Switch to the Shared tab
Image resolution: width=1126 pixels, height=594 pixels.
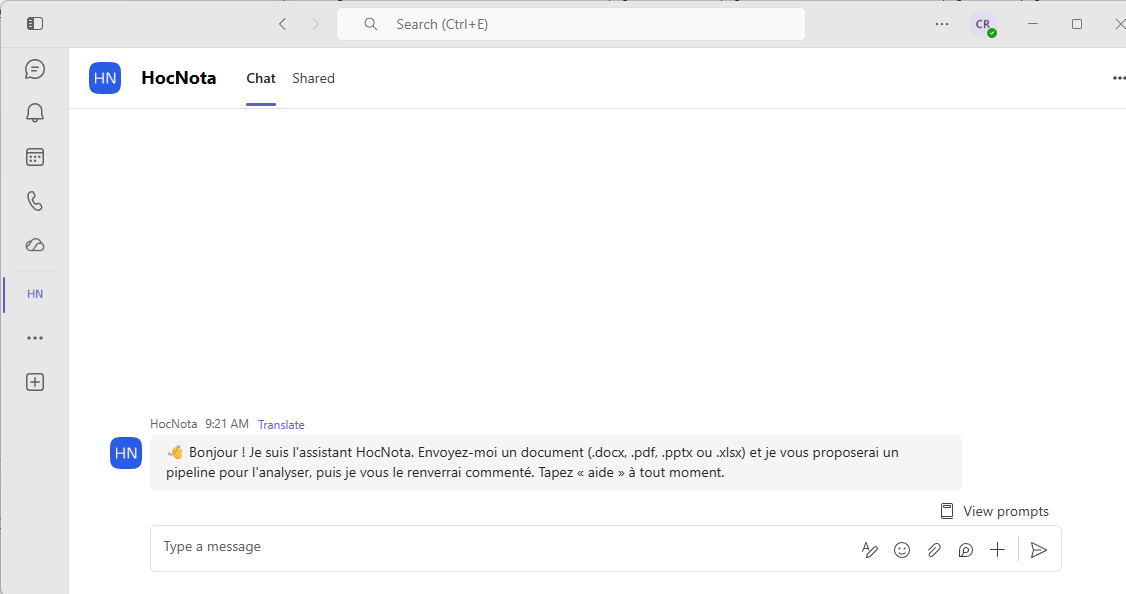313,78
